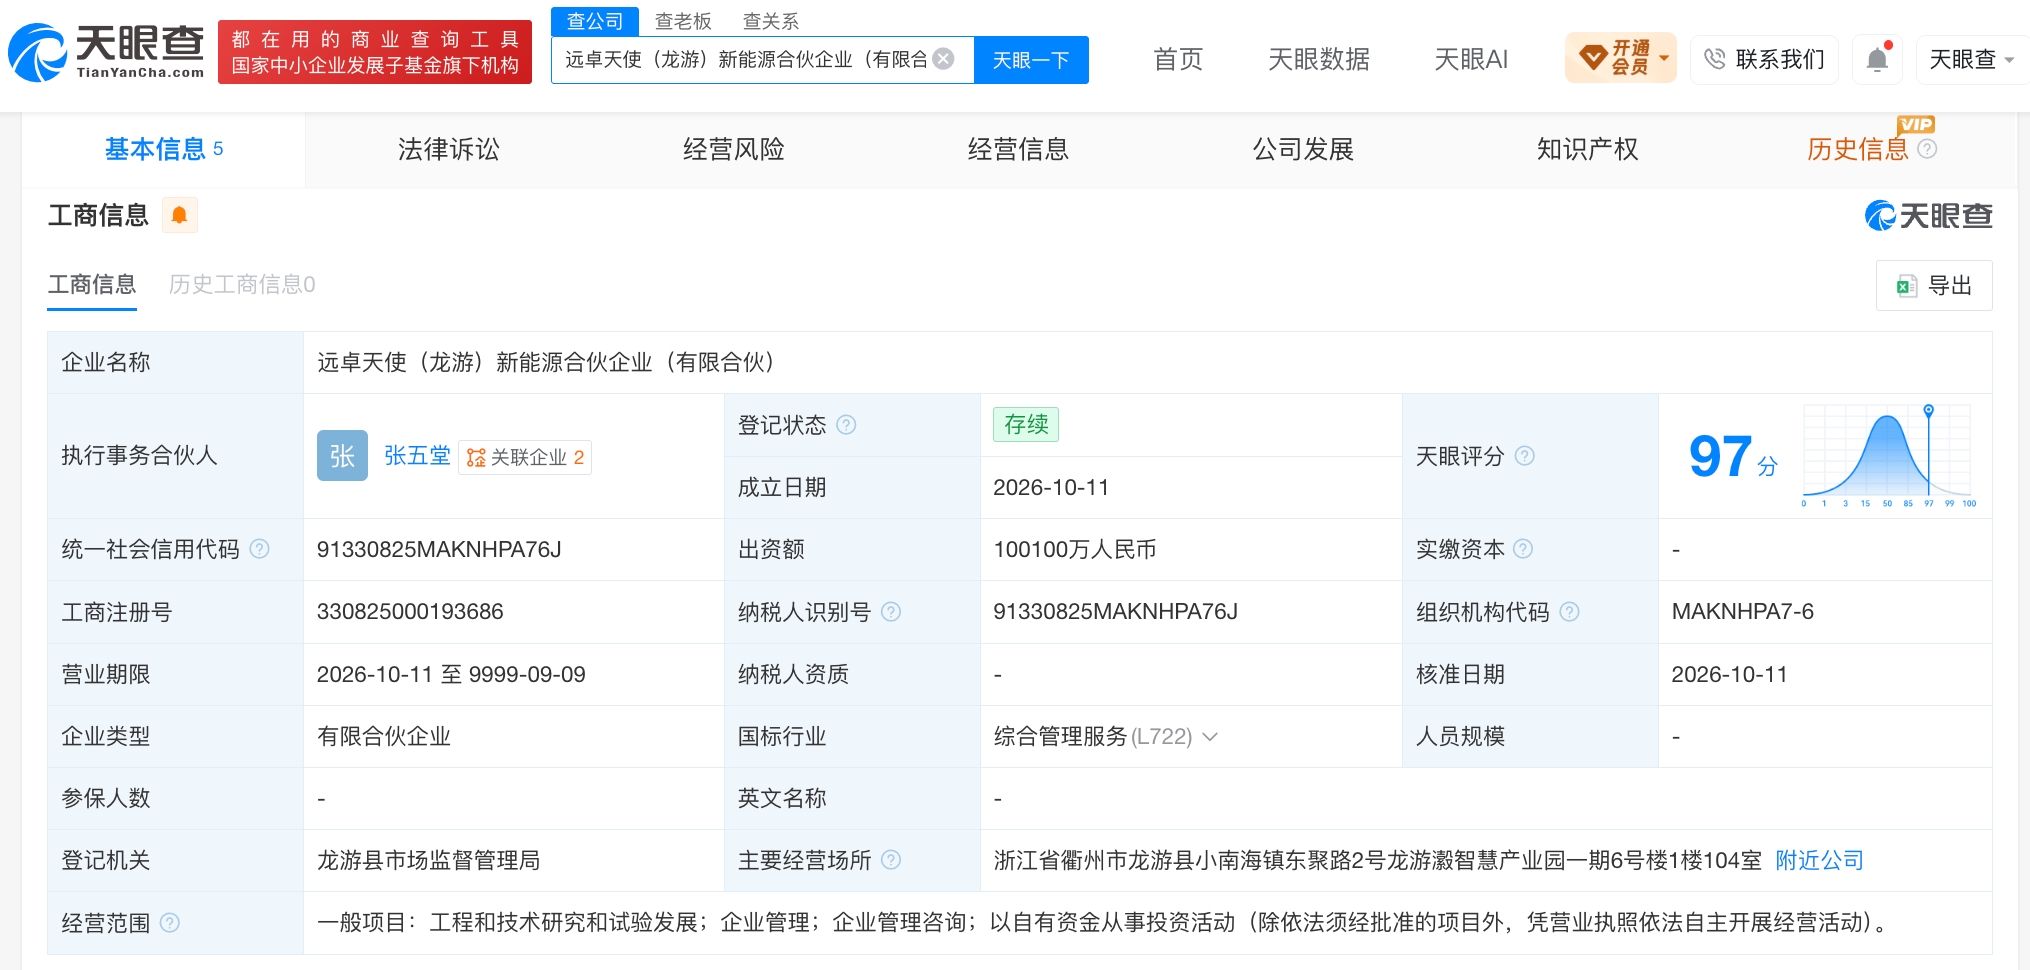Click the 导出 export button
2030x970 pixels.
(x=1934, y=286)
